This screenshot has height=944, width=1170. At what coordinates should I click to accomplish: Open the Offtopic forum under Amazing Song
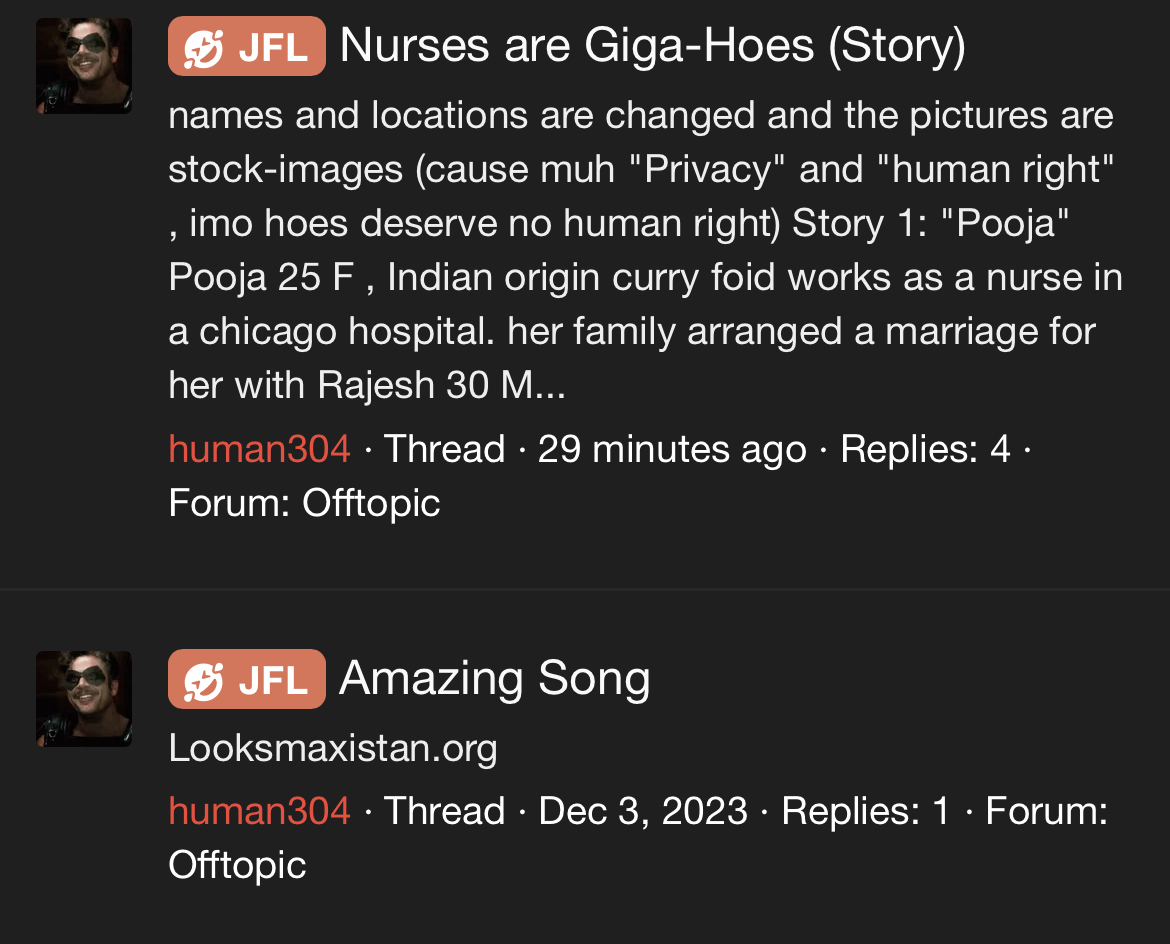click(237, 865)
